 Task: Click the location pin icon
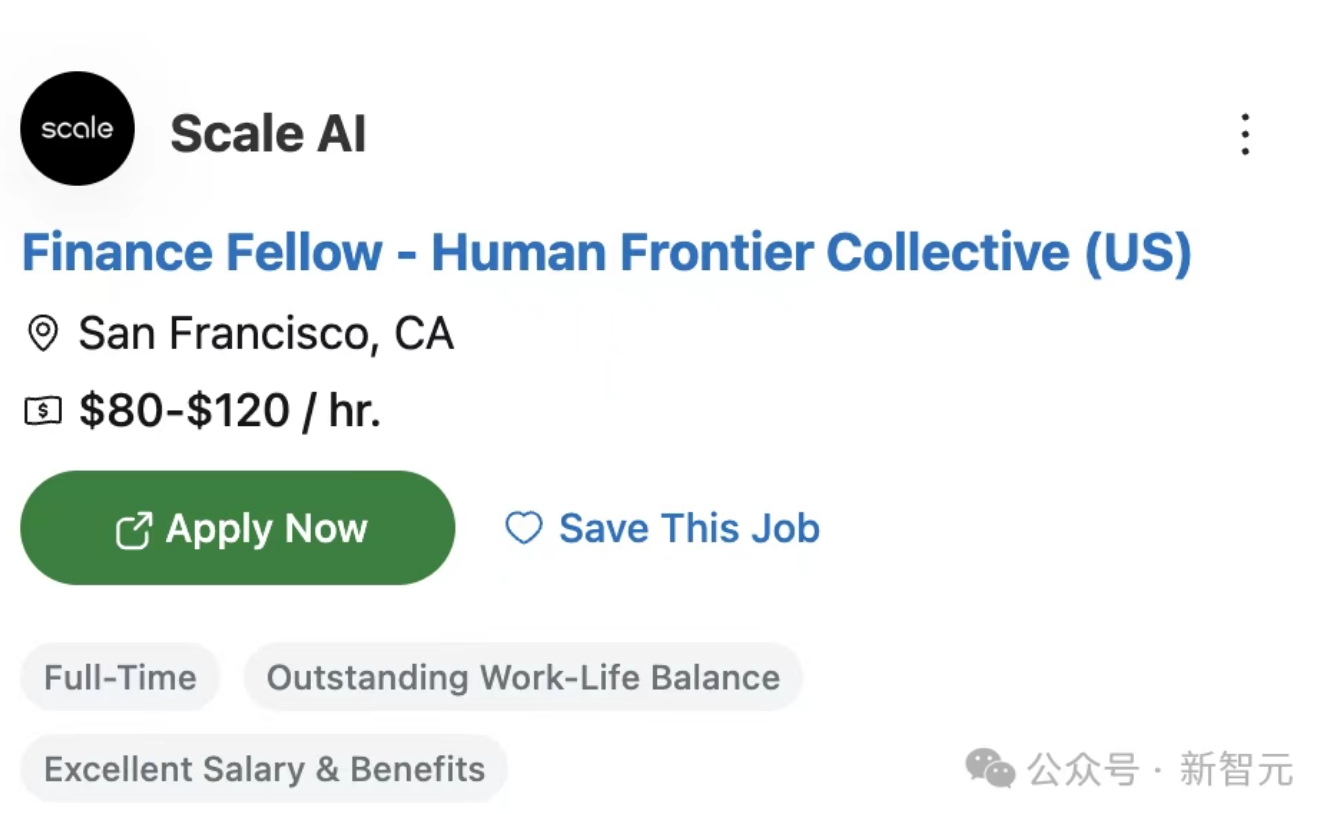tap(43, 333)
